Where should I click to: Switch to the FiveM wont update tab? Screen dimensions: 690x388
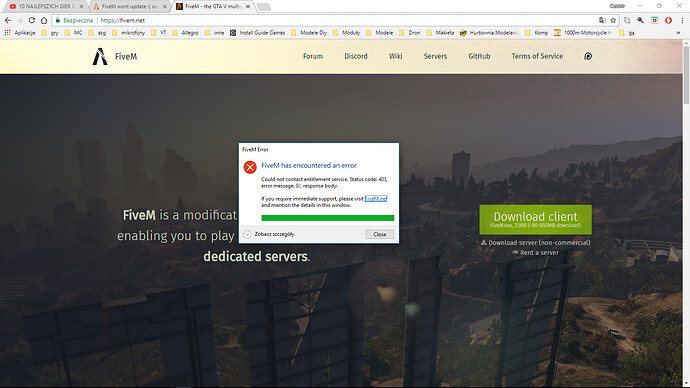(x=128, y=7)
